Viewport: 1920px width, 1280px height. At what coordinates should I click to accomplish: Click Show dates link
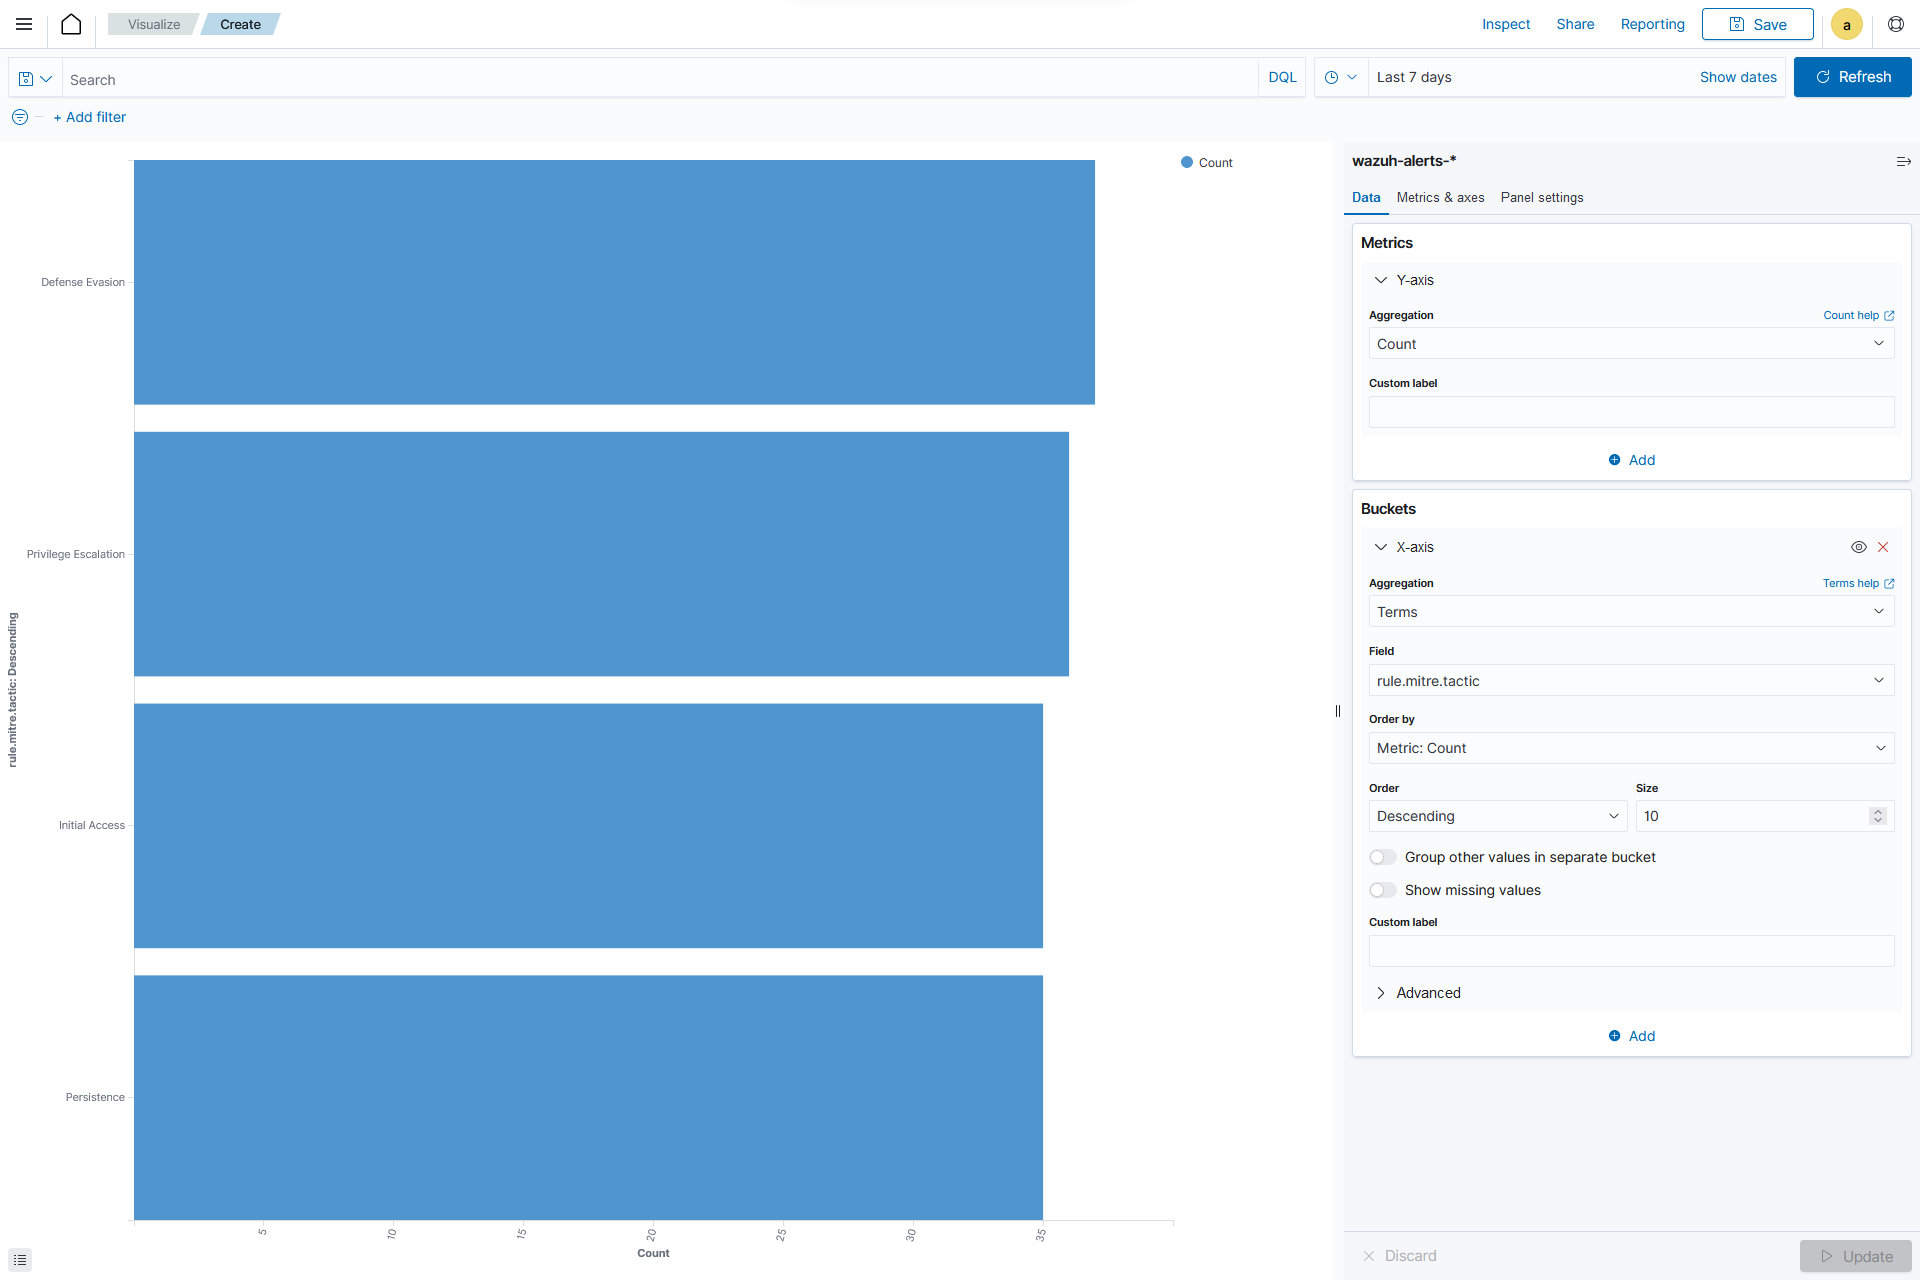coord(1738,77)
